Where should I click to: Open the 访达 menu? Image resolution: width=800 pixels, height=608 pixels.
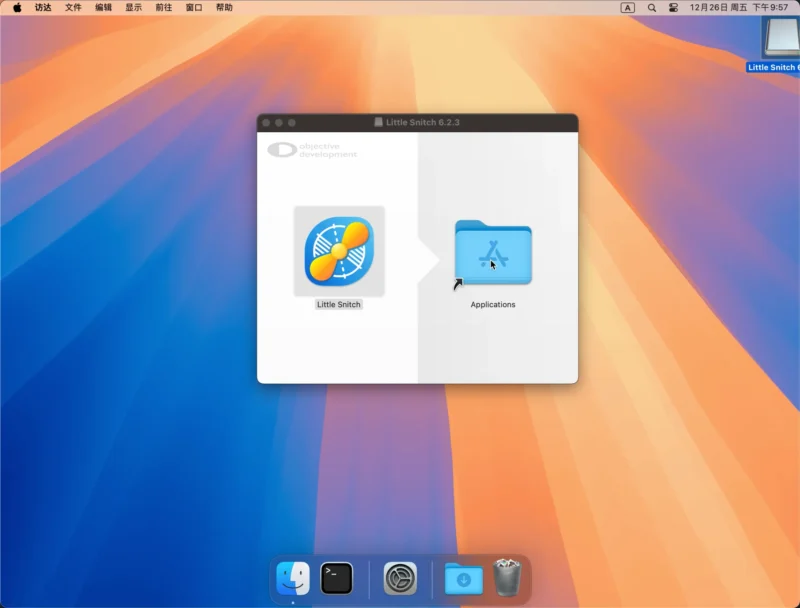pos(43,7)
